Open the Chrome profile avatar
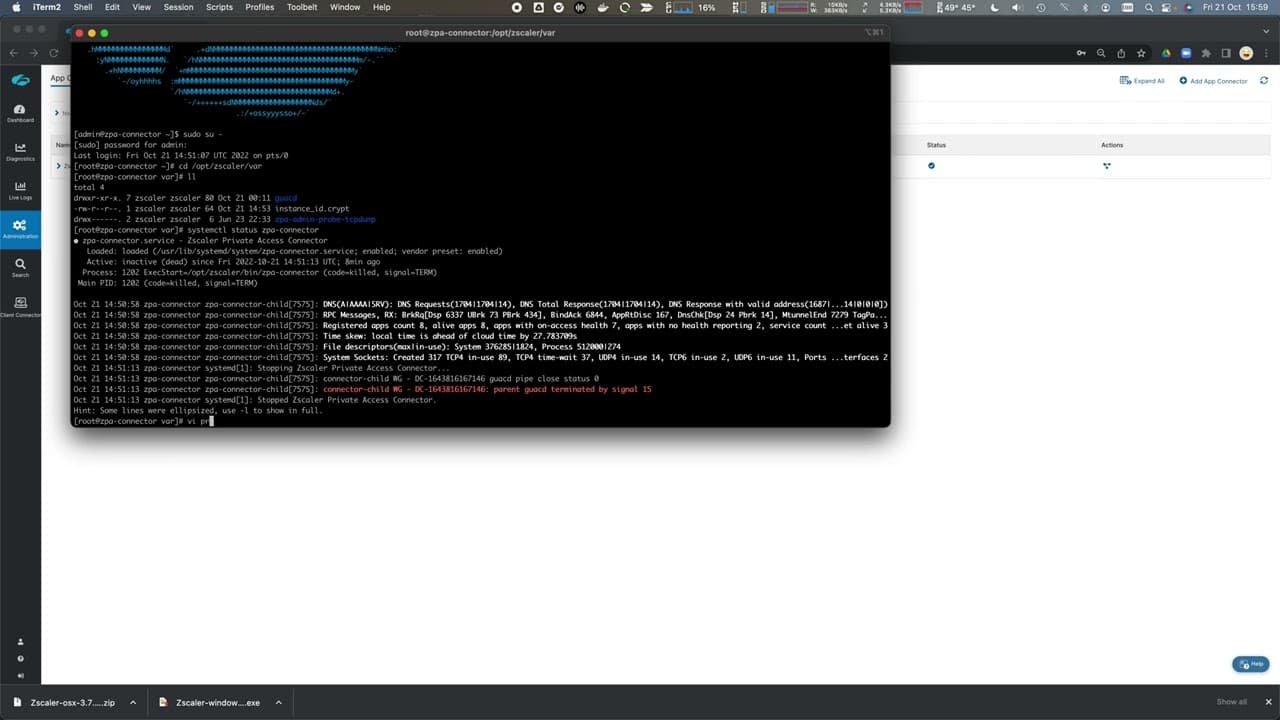The height and width of the screenshot is (720, 1280). (1246, 53)
